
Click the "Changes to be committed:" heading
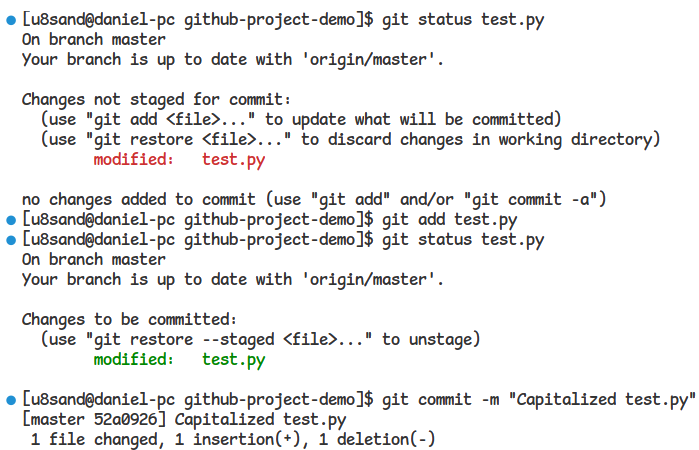coord(128,319)
